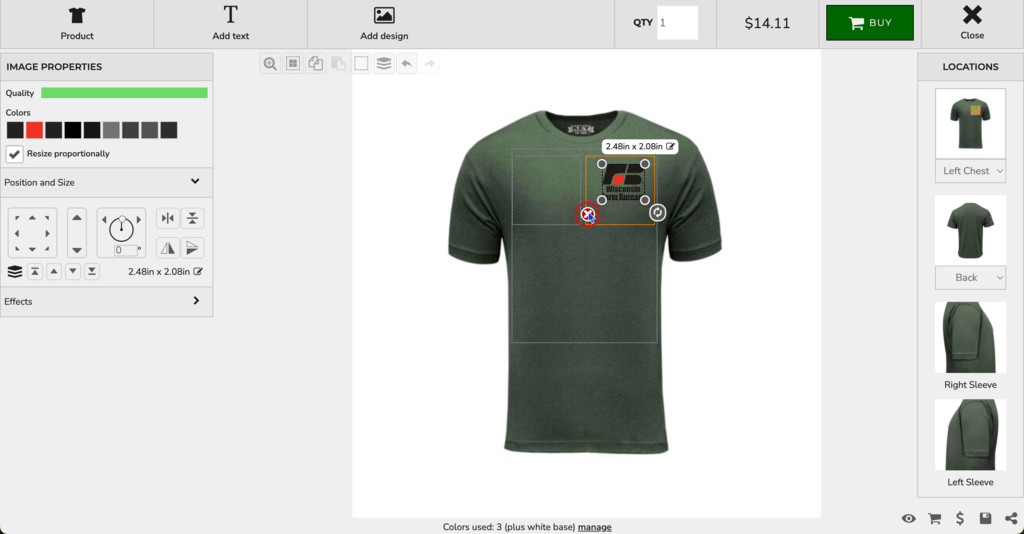Click the undo arrow in canvas toolbar
The width and height of the screenshot is (1024, 534).
pyautogui.click(x=407, y=64)
